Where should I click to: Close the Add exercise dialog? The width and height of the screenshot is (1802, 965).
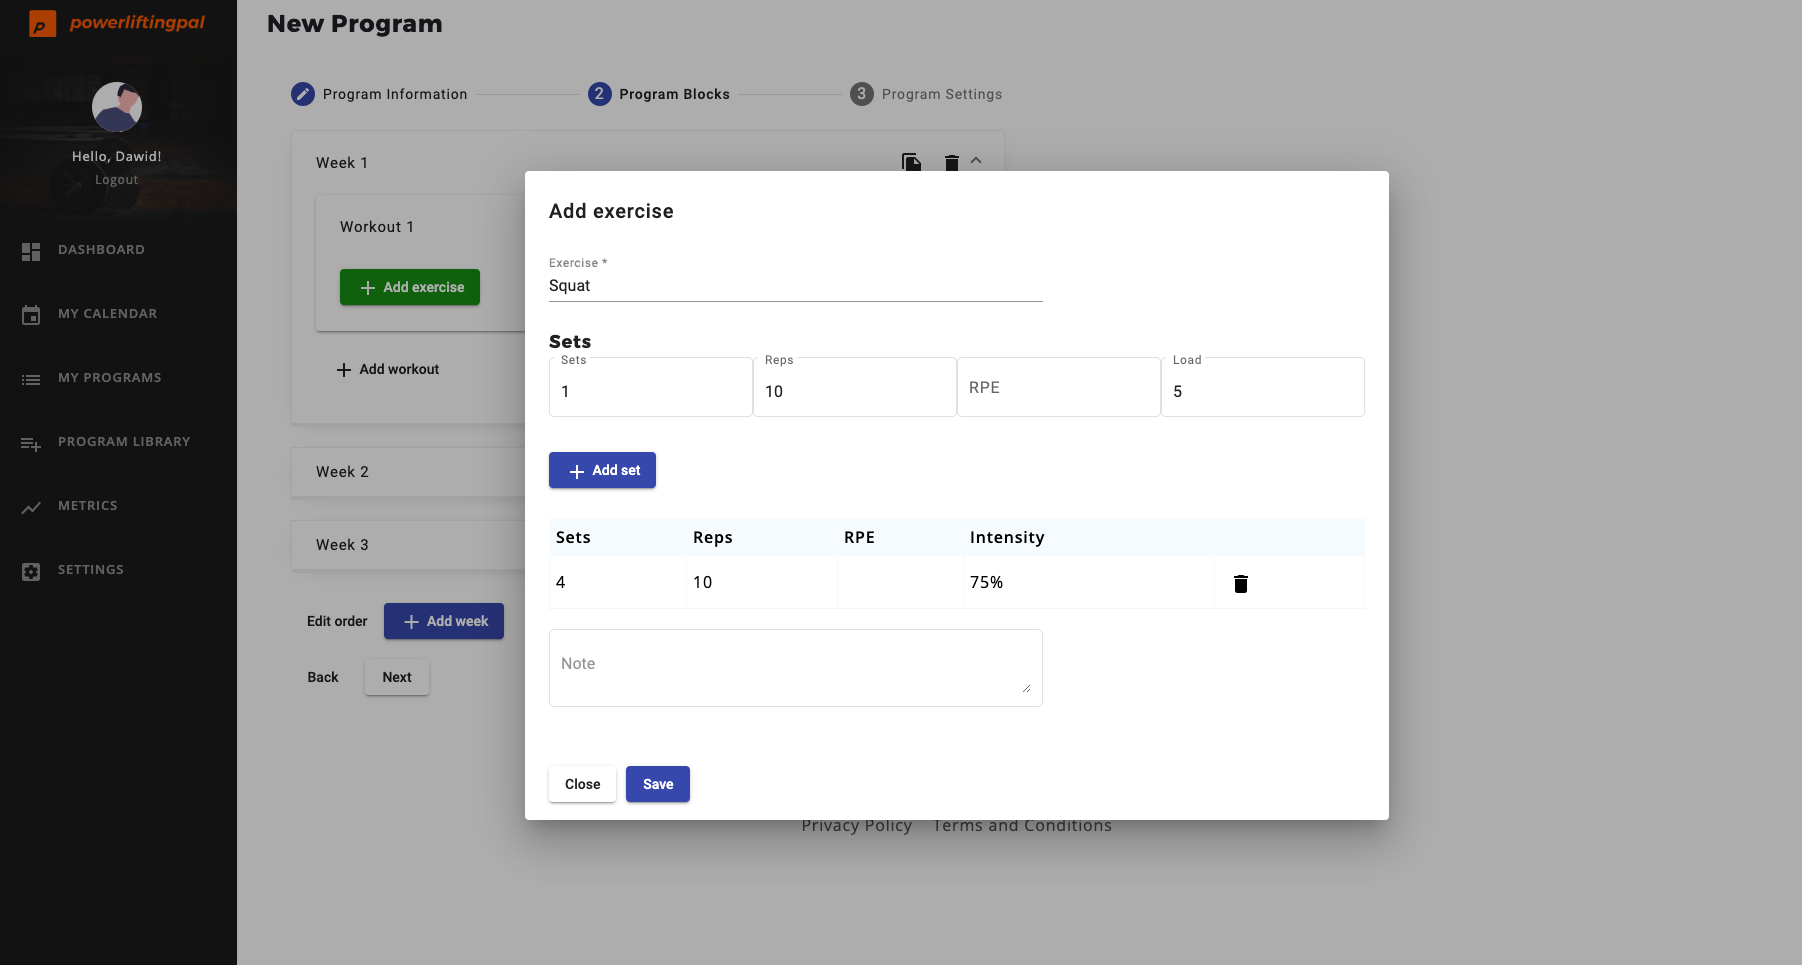582,784
